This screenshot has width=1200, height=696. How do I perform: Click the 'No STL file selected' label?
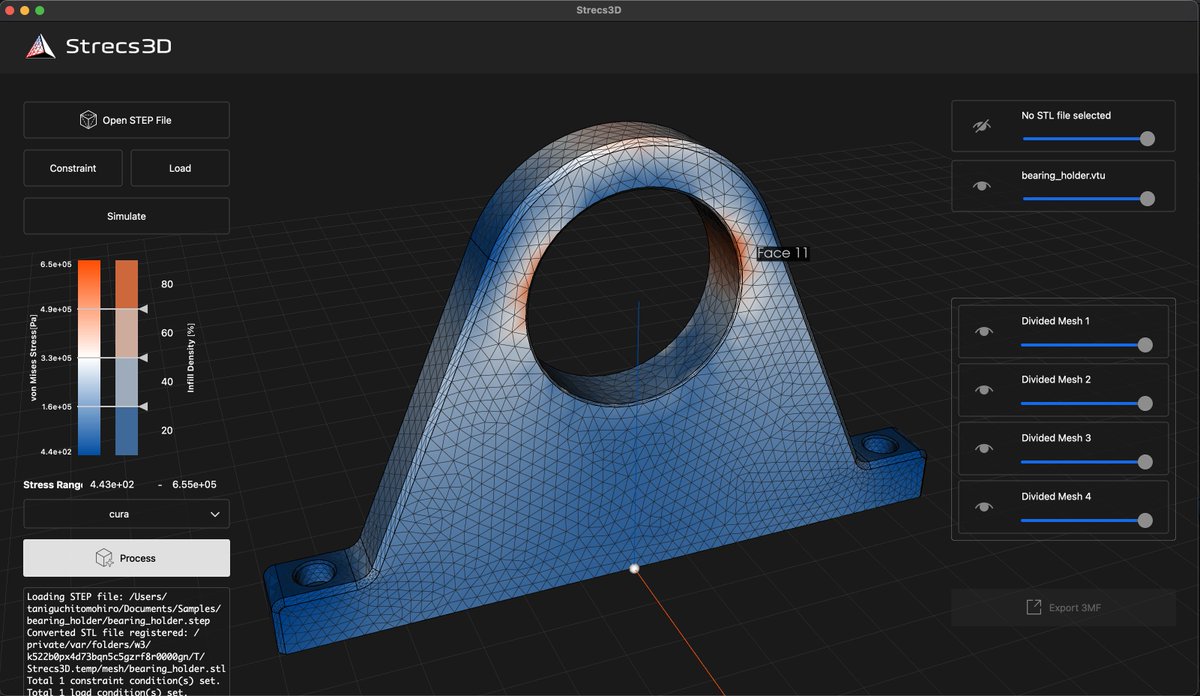[x=1066, y=115]
